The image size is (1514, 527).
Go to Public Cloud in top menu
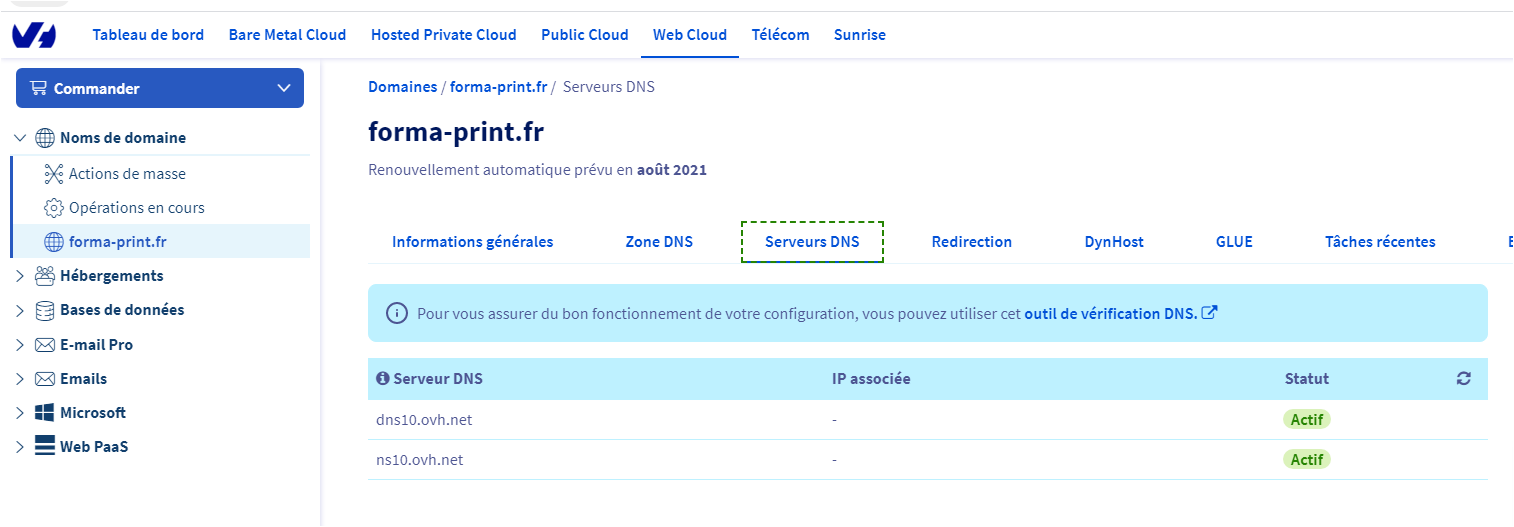pyautogui.click(x=584, y=35)
